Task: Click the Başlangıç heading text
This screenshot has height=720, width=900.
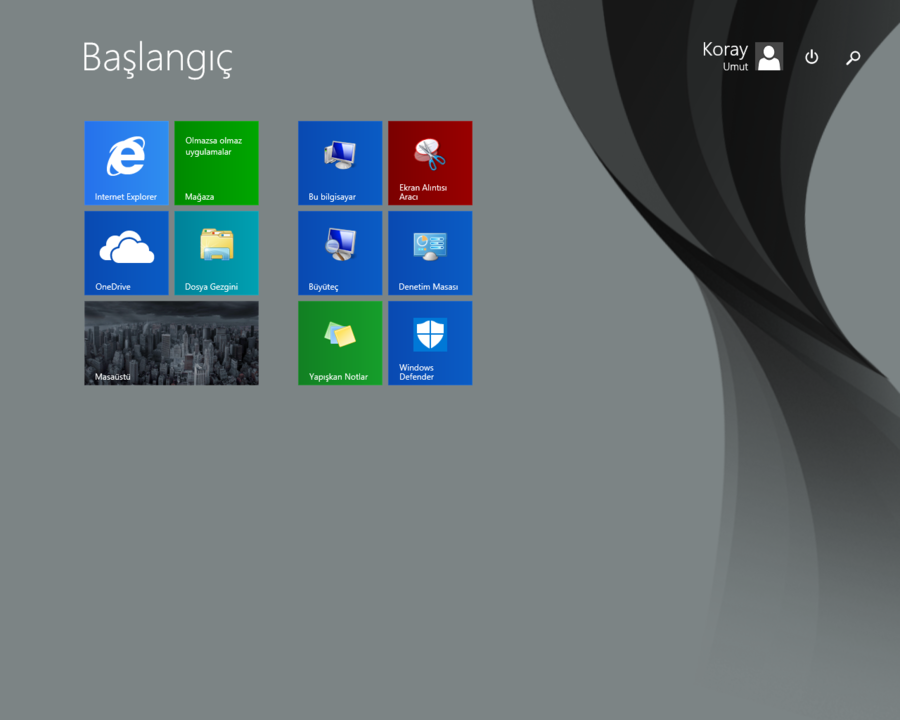Action: [x=157, y=59]
